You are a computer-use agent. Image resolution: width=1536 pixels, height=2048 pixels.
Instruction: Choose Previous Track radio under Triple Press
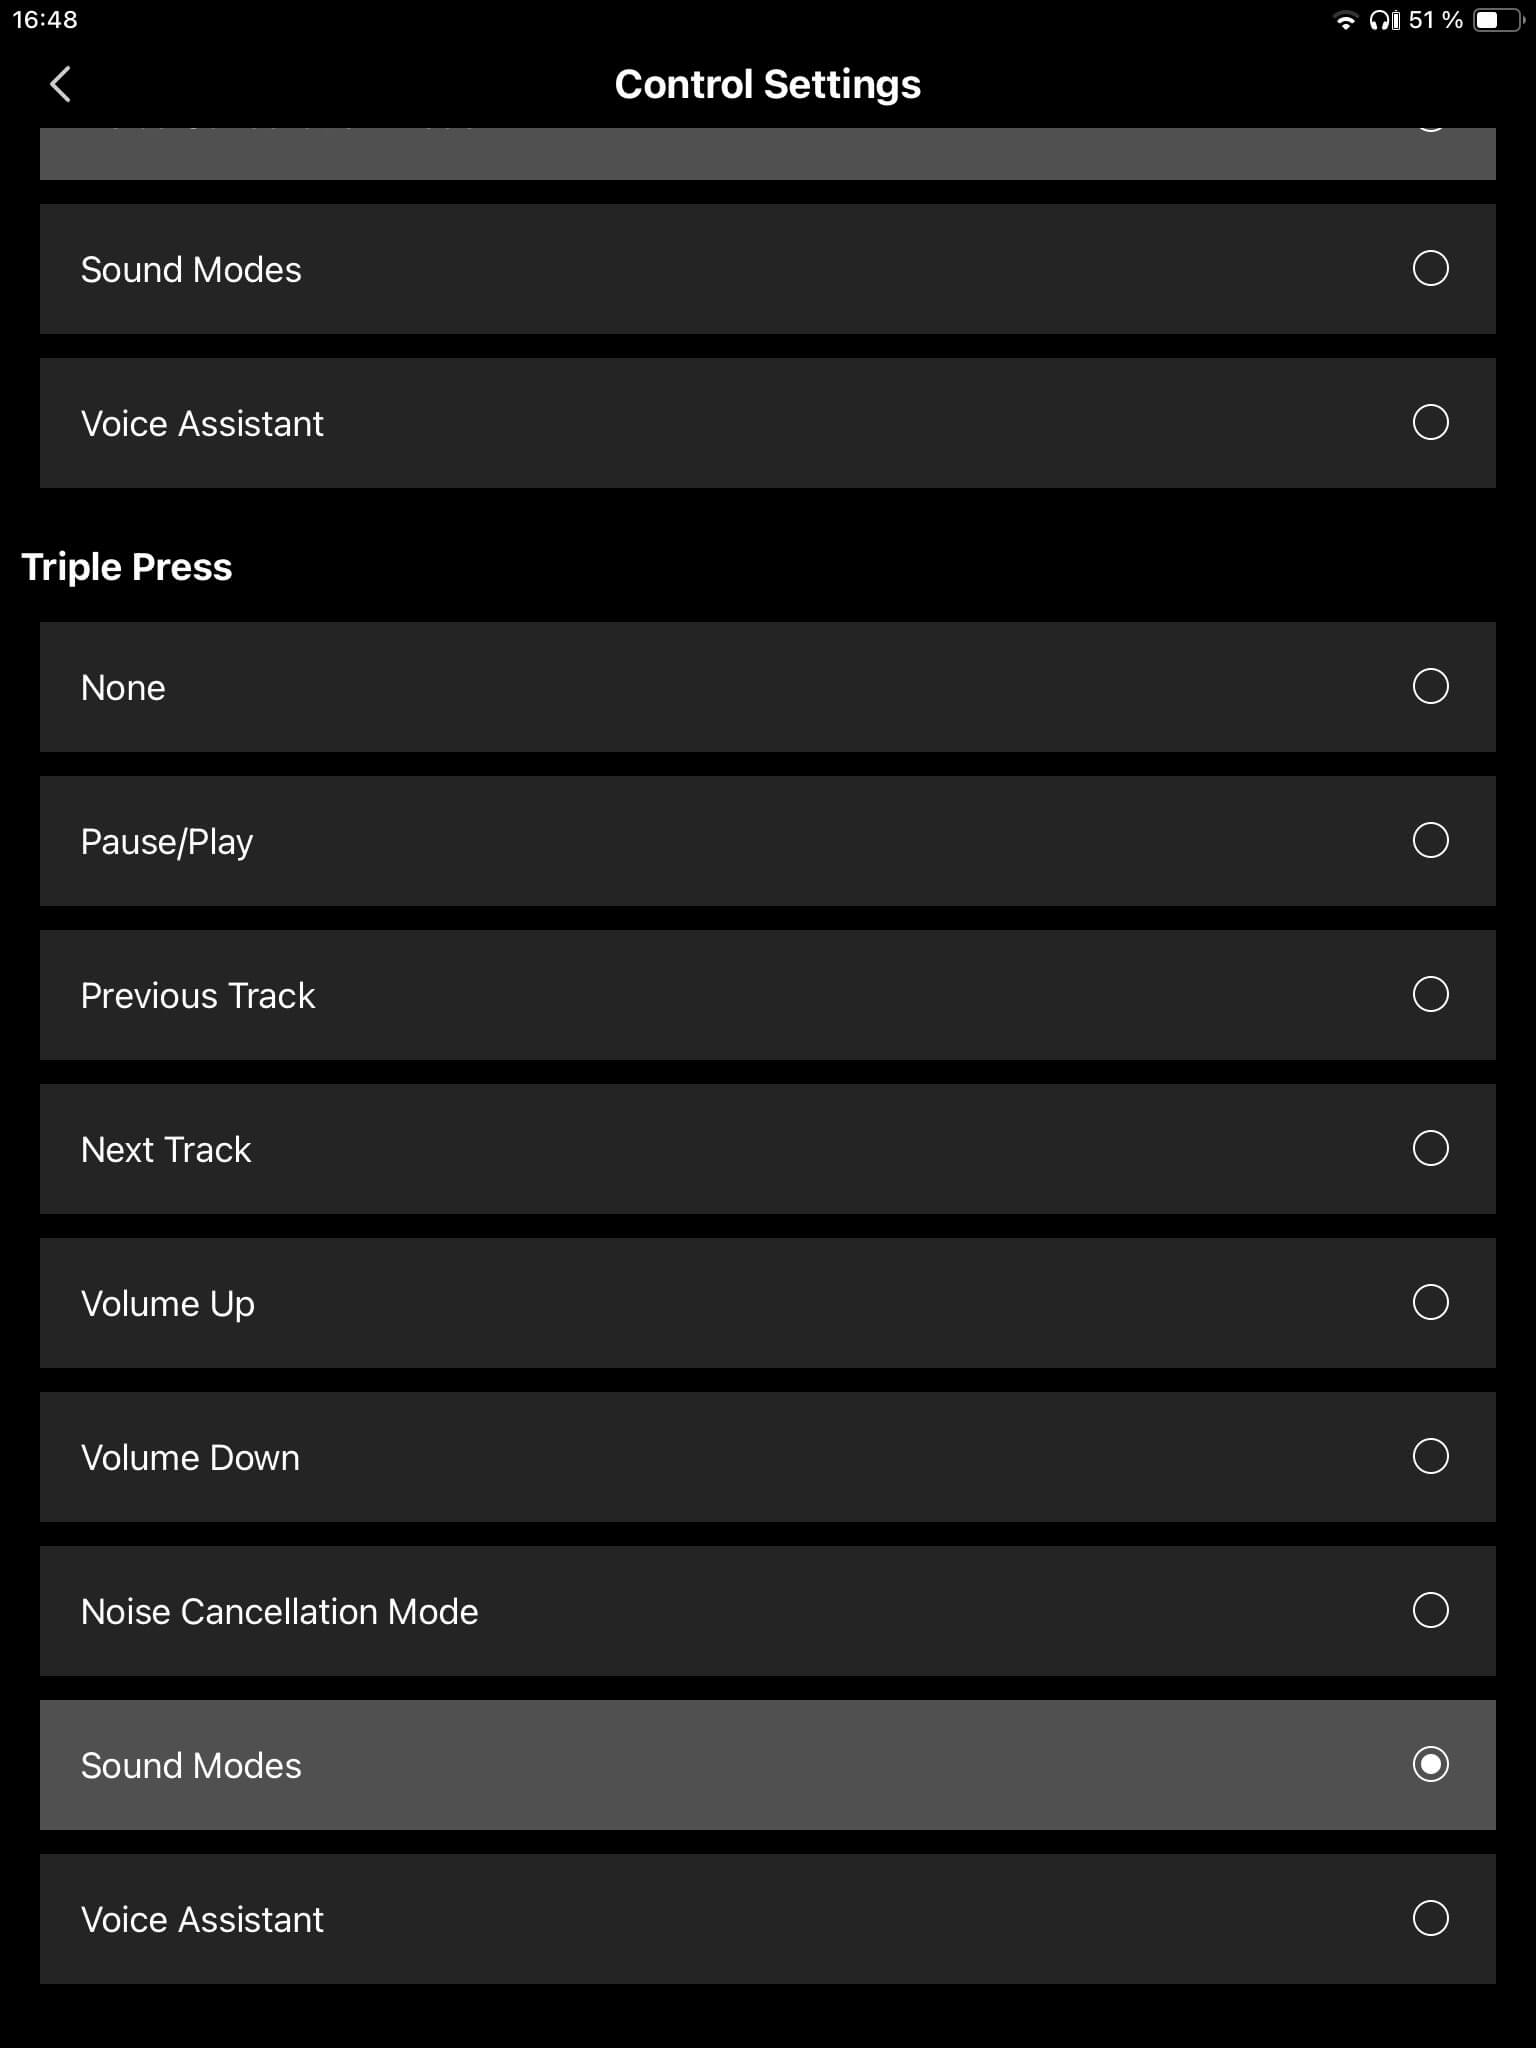[1430, 995]
